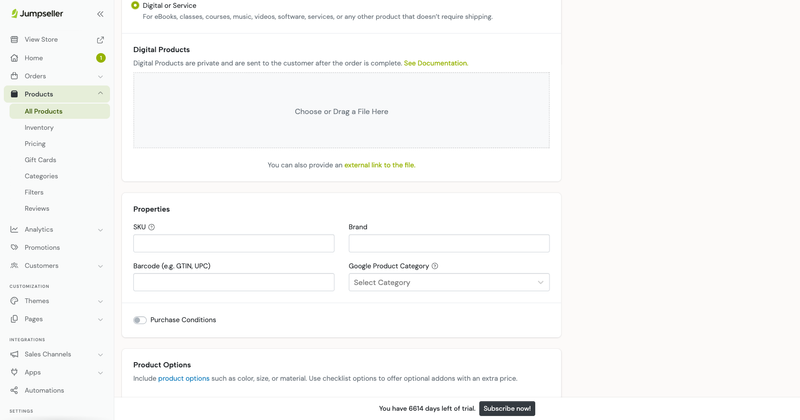Click the View Store icon

click(14, 39)
